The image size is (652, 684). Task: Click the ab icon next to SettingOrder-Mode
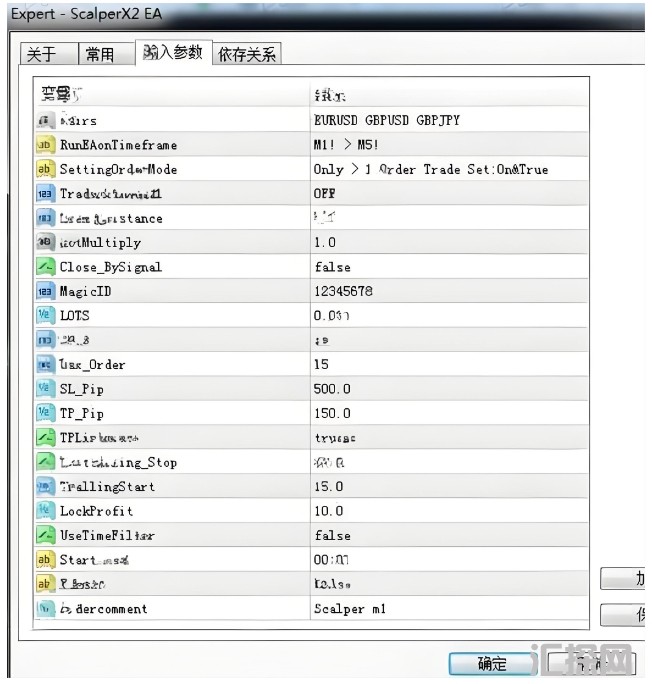pos(45,169)
